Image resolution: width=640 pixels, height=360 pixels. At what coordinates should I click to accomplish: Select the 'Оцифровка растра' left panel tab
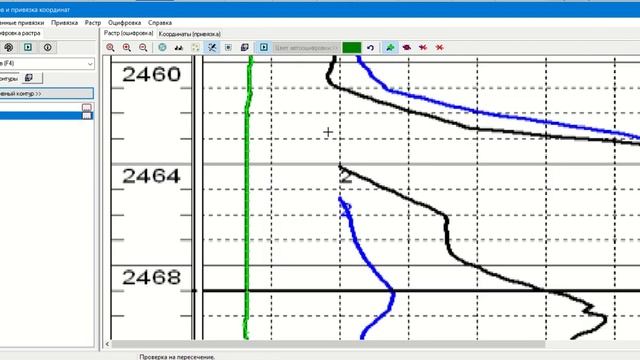[x=20, y=33]
